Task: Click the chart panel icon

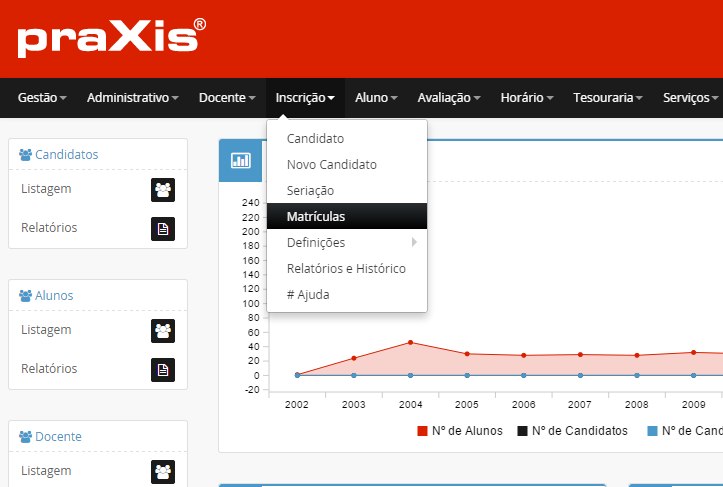Action: click(x=241, y=161)
